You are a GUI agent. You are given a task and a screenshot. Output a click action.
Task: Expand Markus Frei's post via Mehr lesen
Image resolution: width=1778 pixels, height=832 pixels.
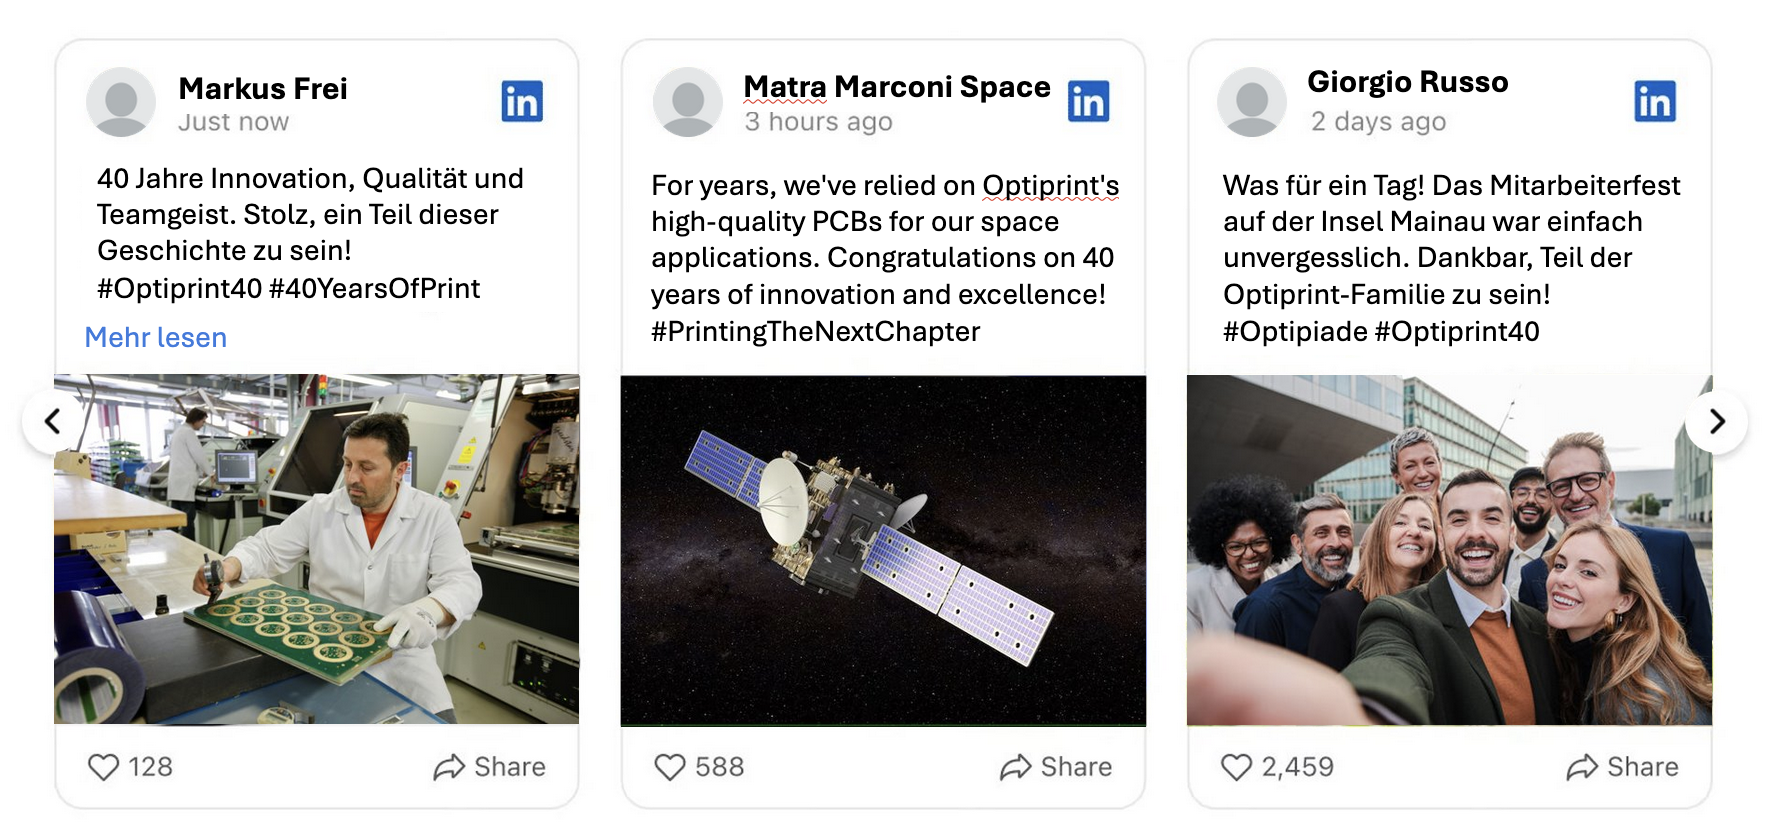pyautogui.click(x=155, y=338)
